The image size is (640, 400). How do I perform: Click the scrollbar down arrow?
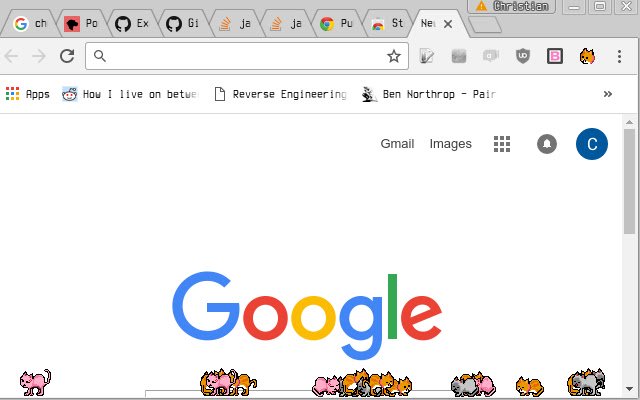click(x=629, y=389)
